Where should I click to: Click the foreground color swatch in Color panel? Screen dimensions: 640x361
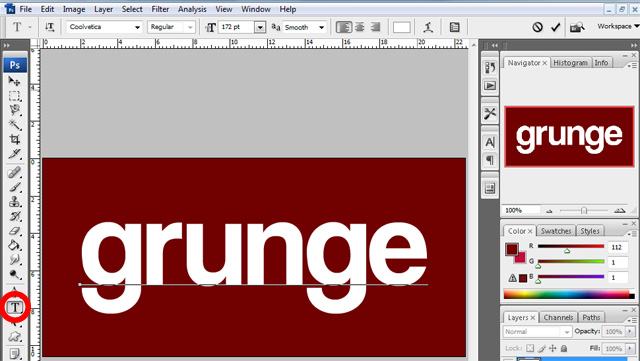tap(512, 249)
